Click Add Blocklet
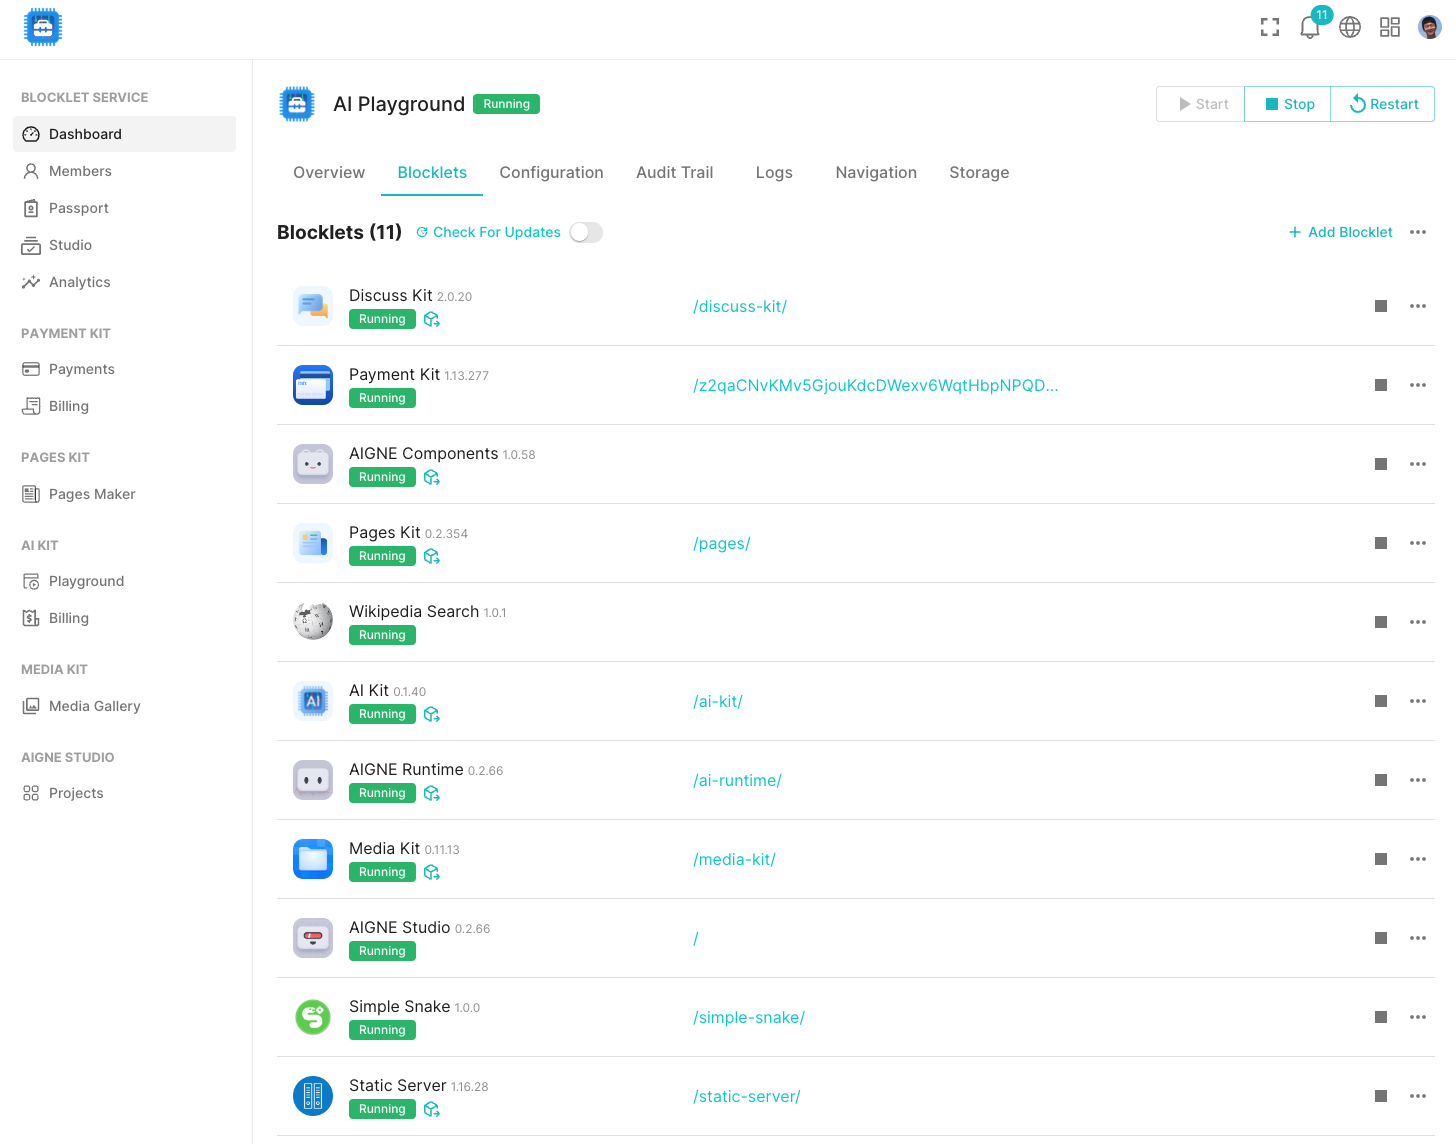The width and height of the screenshot is (1456, 1144). click(1341, 232)
